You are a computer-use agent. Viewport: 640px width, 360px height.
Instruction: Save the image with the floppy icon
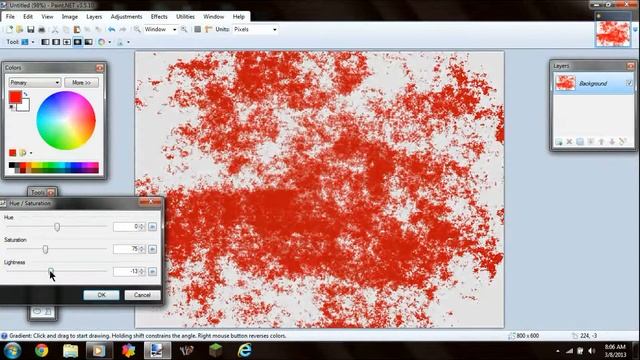pyautogui.click(x=31, y=29)
